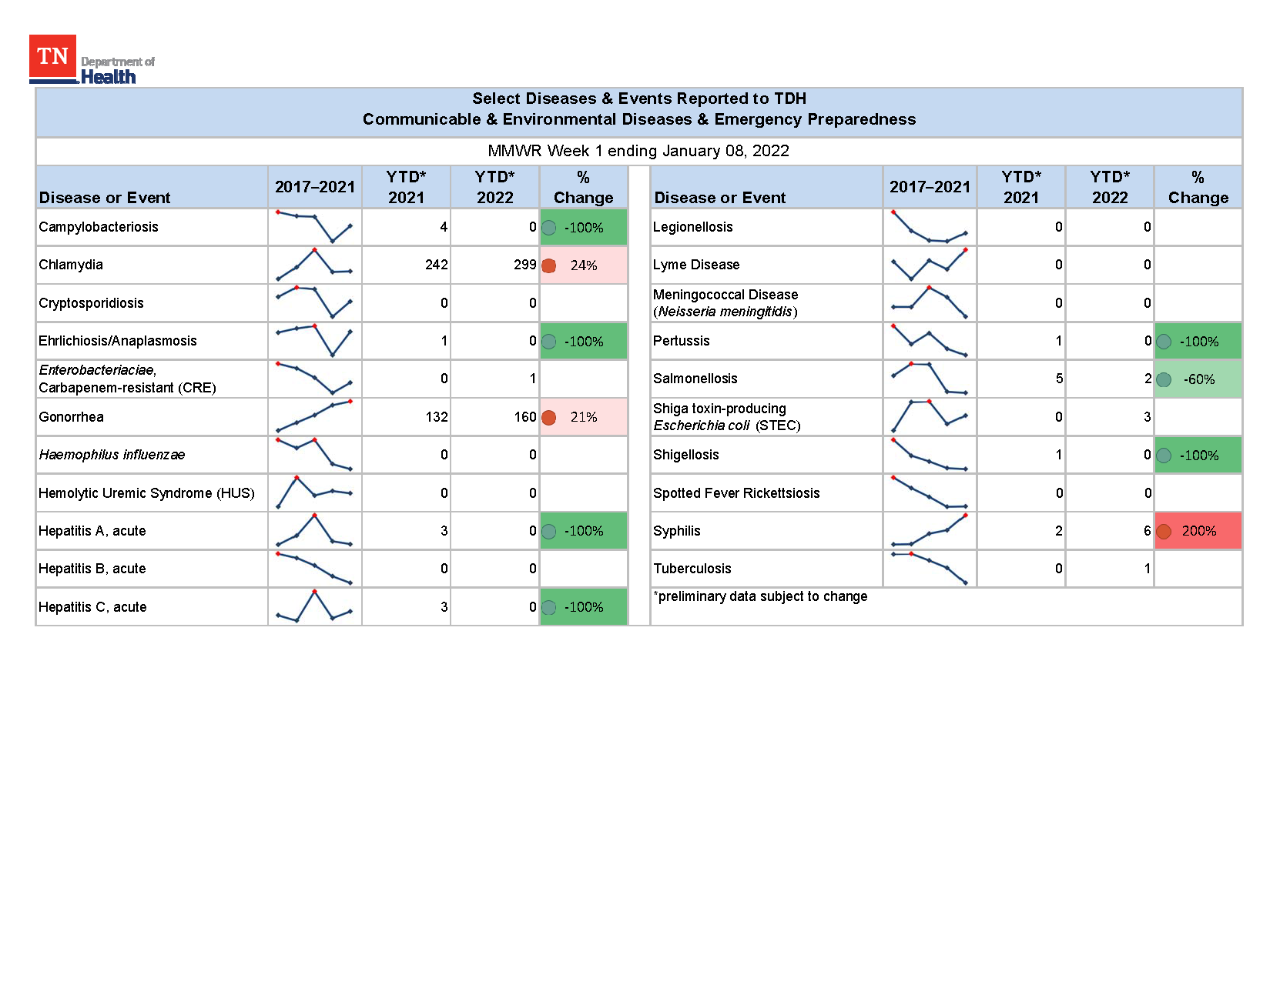The width and height of the screenshot is (1280, 988).
Task: Click the 'Shiga toxin-producing' disease label
Action: tap(720, 409)
